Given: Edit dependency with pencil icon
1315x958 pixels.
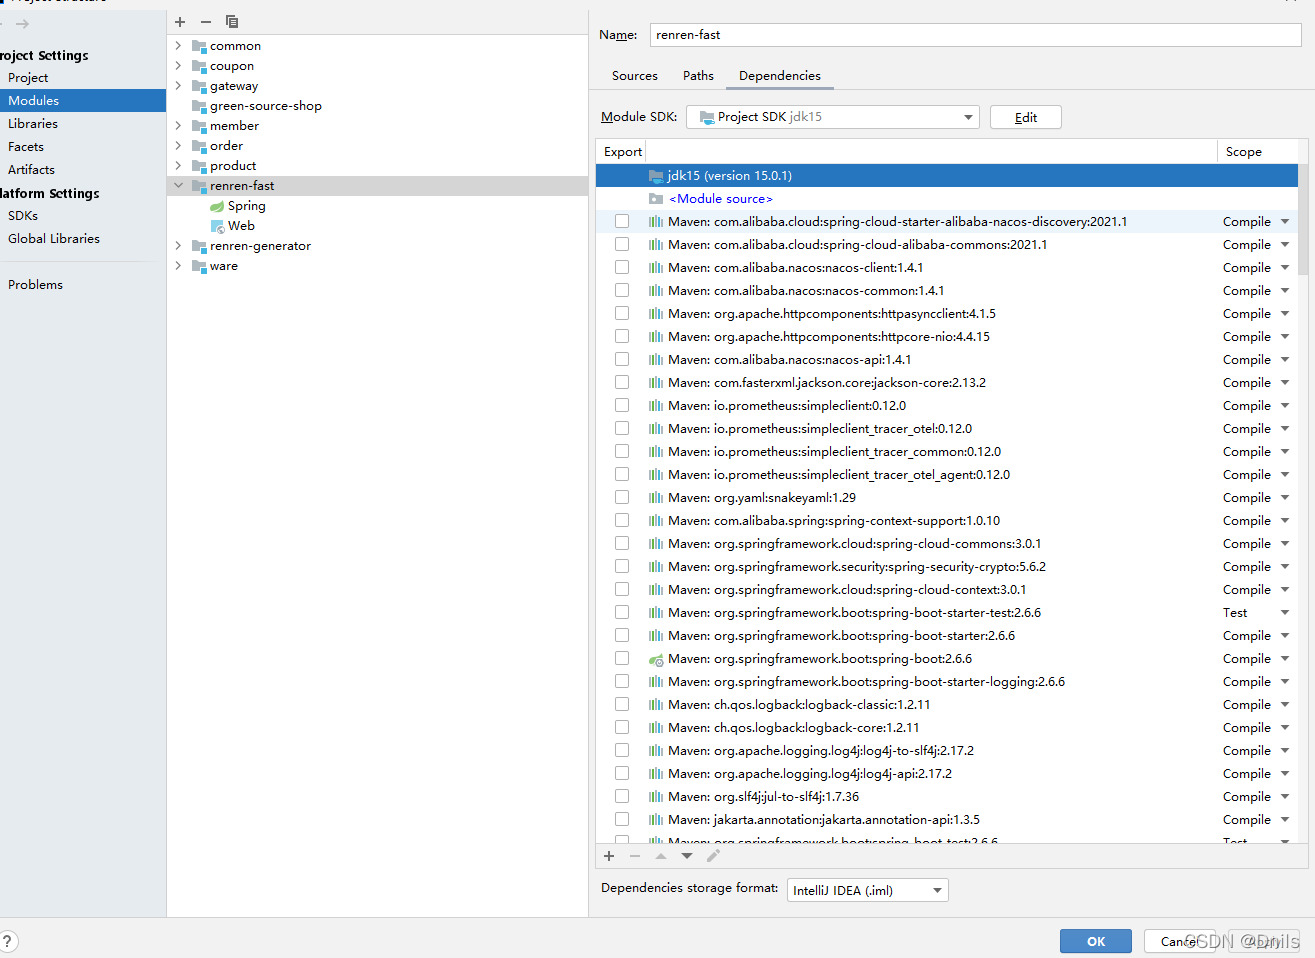Looking at the screenshot, I should [713, 856].
